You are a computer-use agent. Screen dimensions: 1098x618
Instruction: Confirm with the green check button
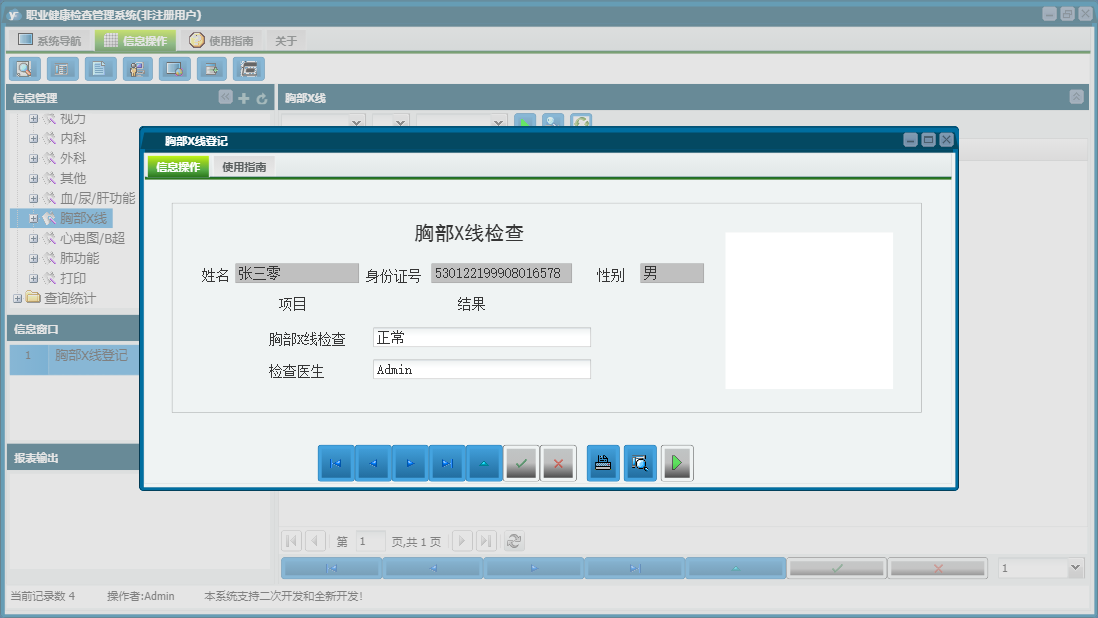pos(521,462)
